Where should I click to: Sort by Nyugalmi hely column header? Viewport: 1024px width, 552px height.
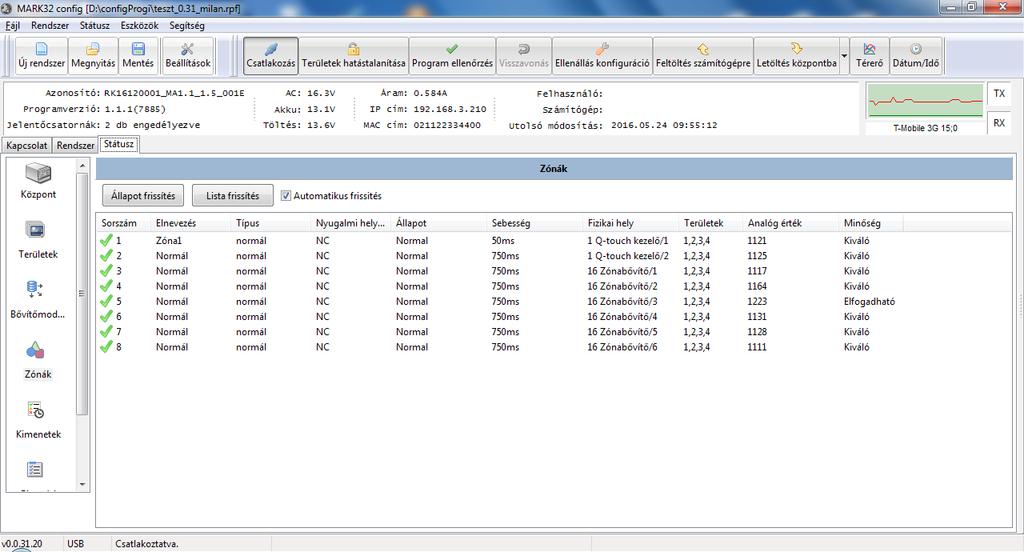coord(352,223)
